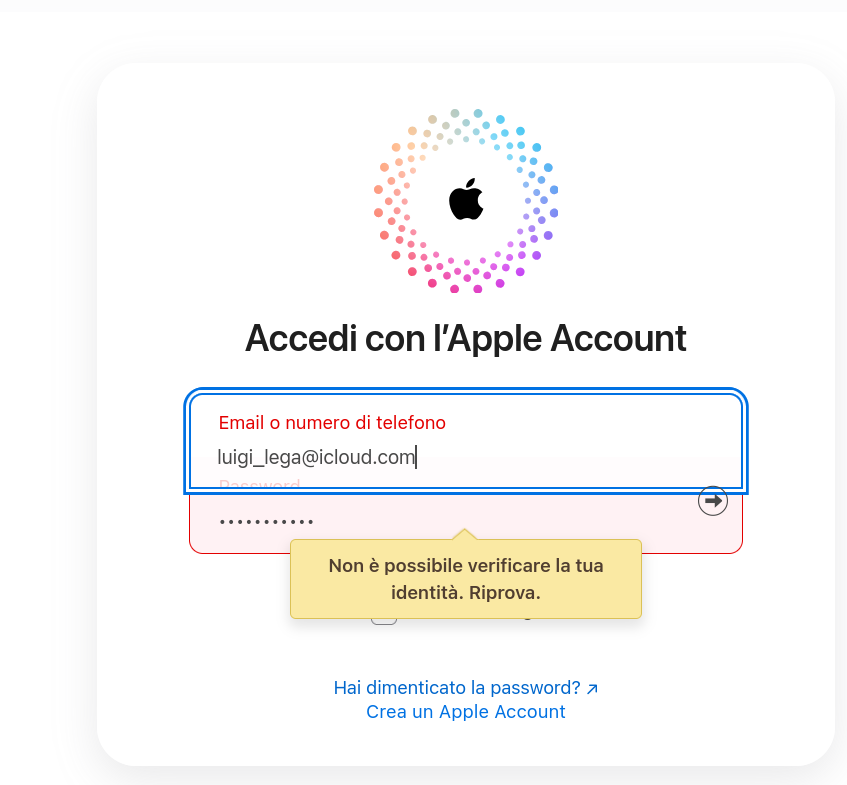Click the "Accedi" word in the heading
The image size is (847, 785).
[x=299, y=338]
